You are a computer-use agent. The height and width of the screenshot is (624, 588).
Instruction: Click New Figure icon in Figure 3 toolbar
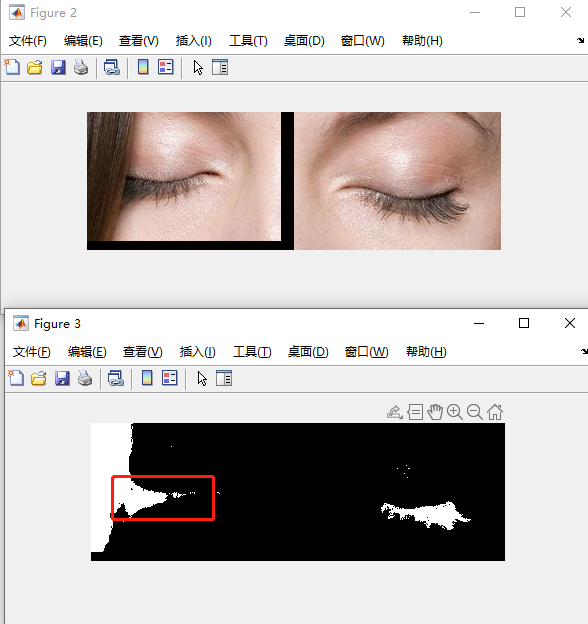16,378
